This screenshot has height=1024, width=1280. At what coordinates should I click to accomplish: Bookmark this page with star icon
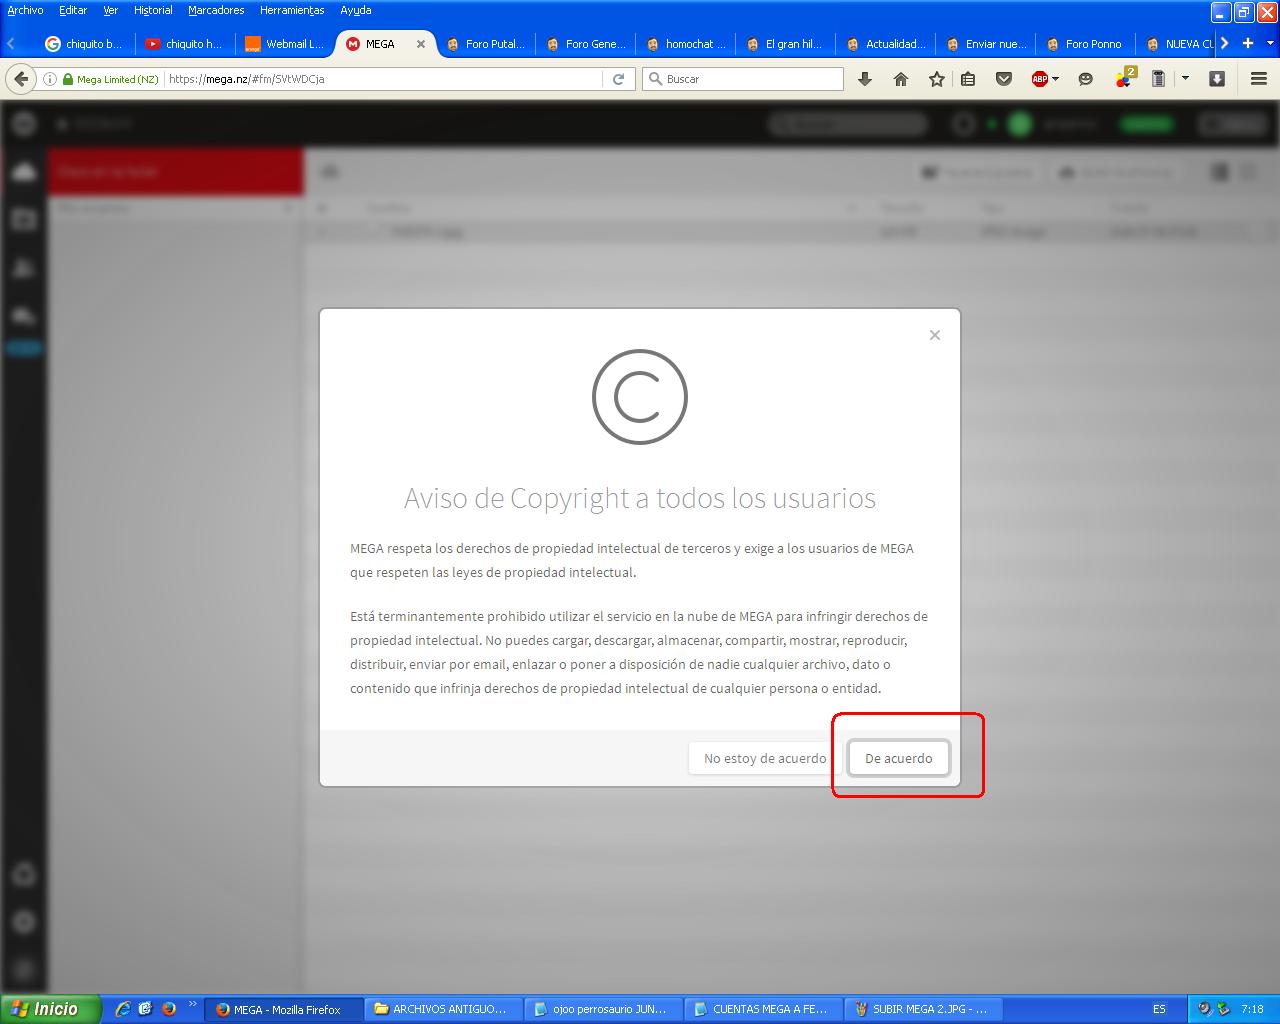tap(937, 79)
